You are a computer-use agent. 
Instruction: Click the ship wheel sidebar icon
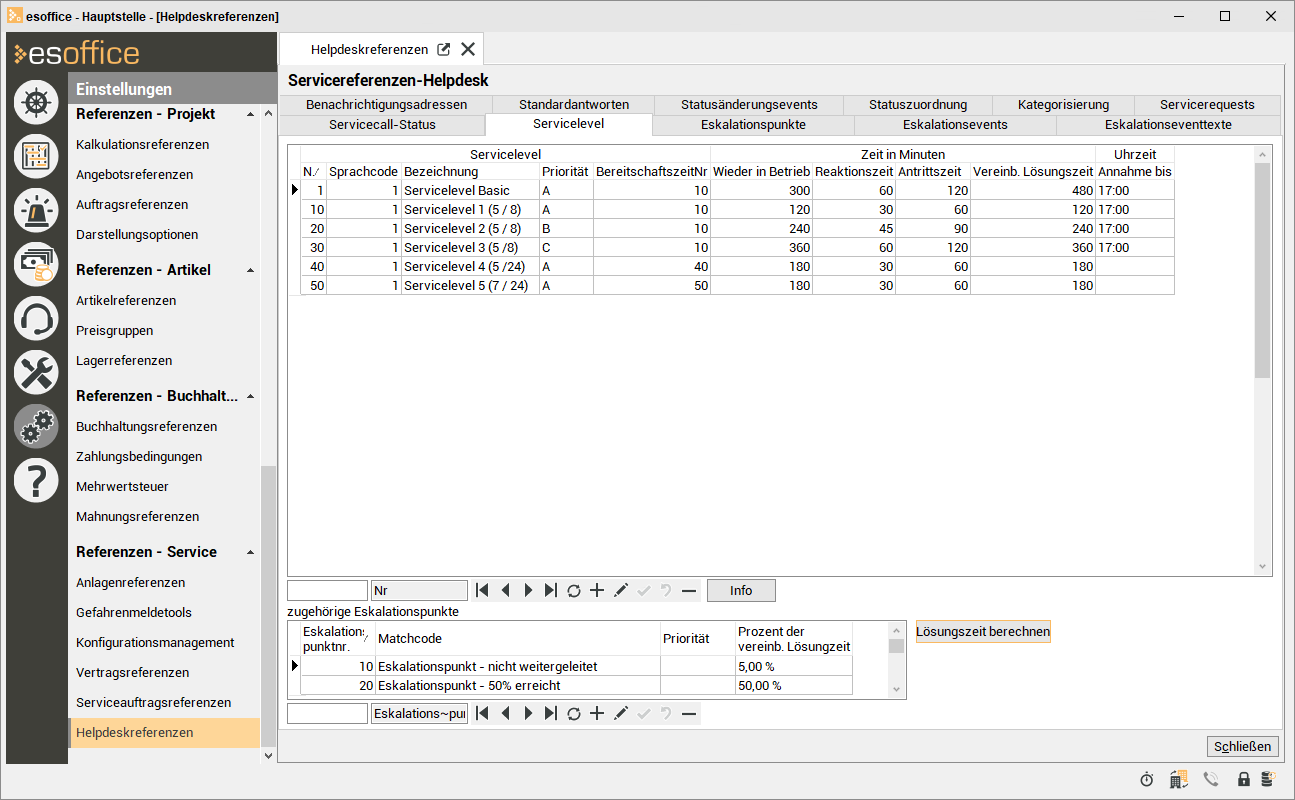[36, 102]
